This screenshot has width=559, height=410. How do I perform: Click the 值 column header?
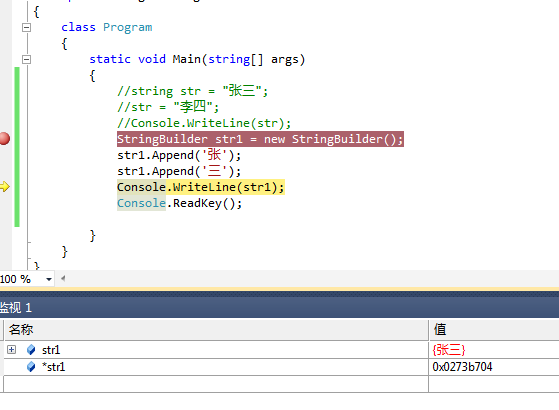[440, 329]
